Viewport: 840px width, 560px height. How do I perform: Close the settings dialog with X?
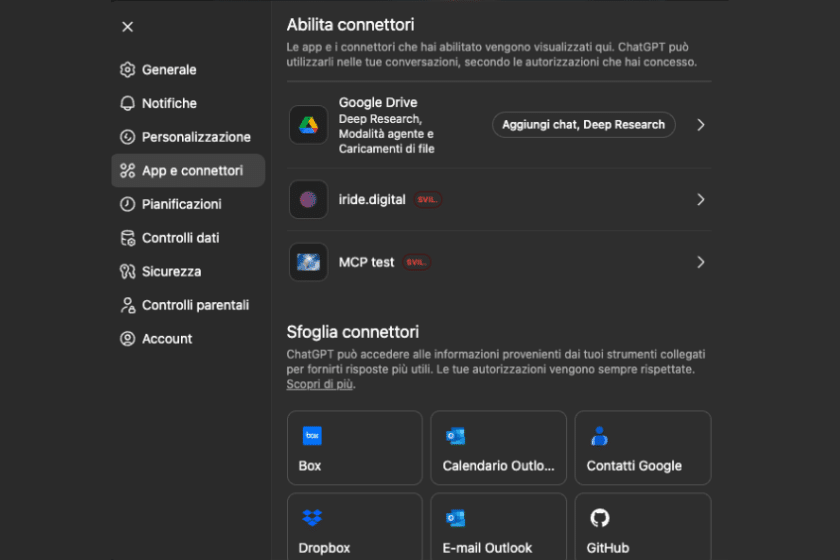(x=127, y=27)
